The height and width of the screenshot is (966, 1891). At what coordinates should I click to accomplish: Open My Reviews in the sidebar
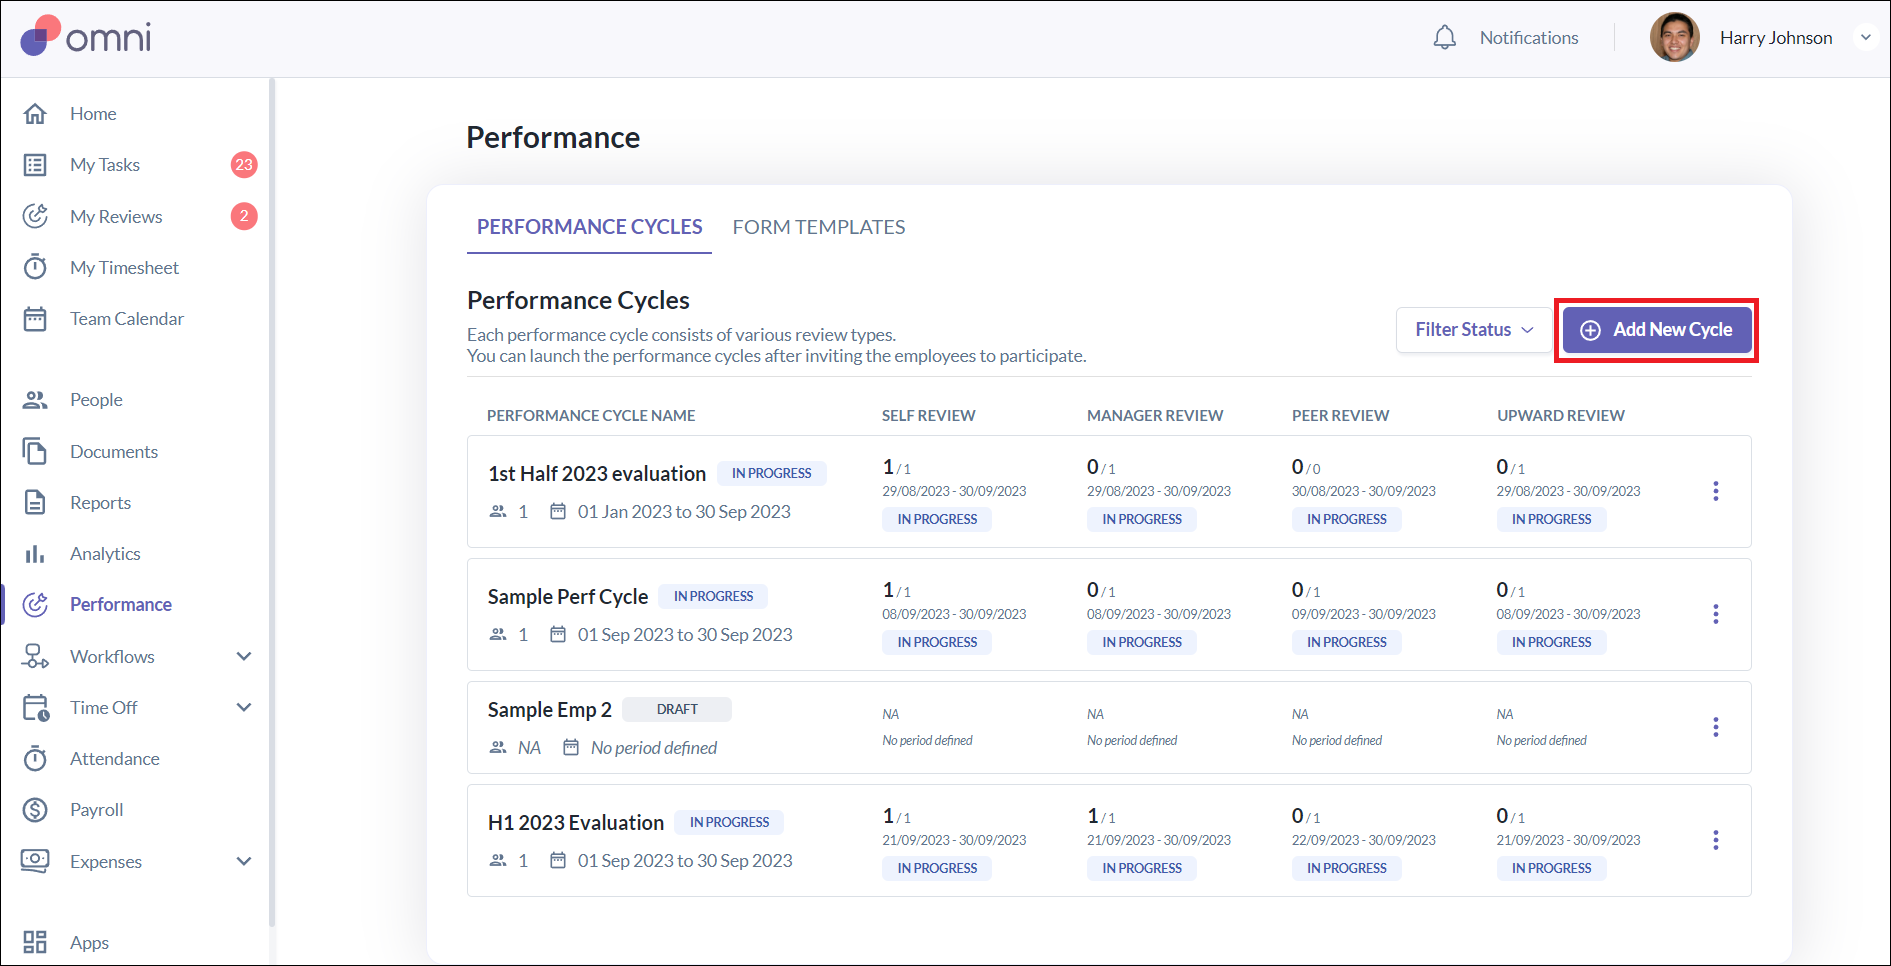pos(116,217)
